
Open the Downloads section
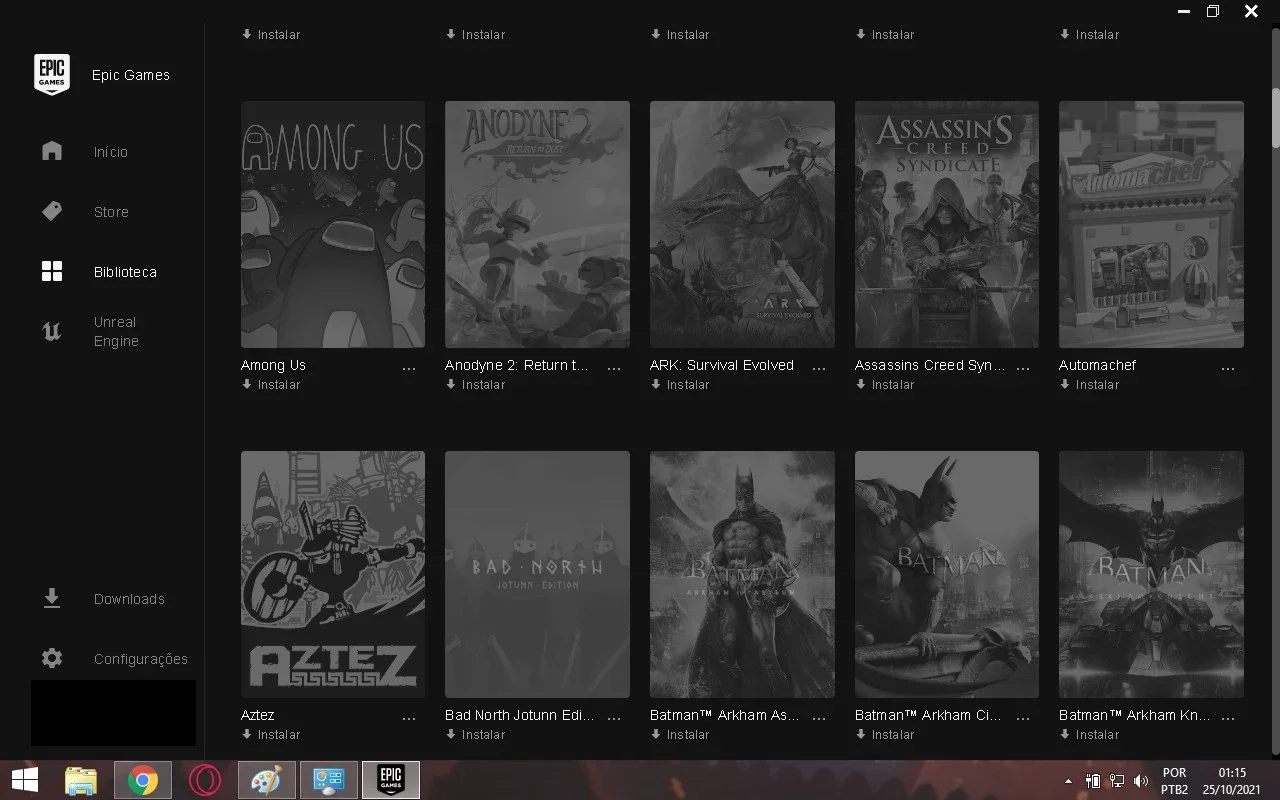pyautogui.click(x=103, y=599)
